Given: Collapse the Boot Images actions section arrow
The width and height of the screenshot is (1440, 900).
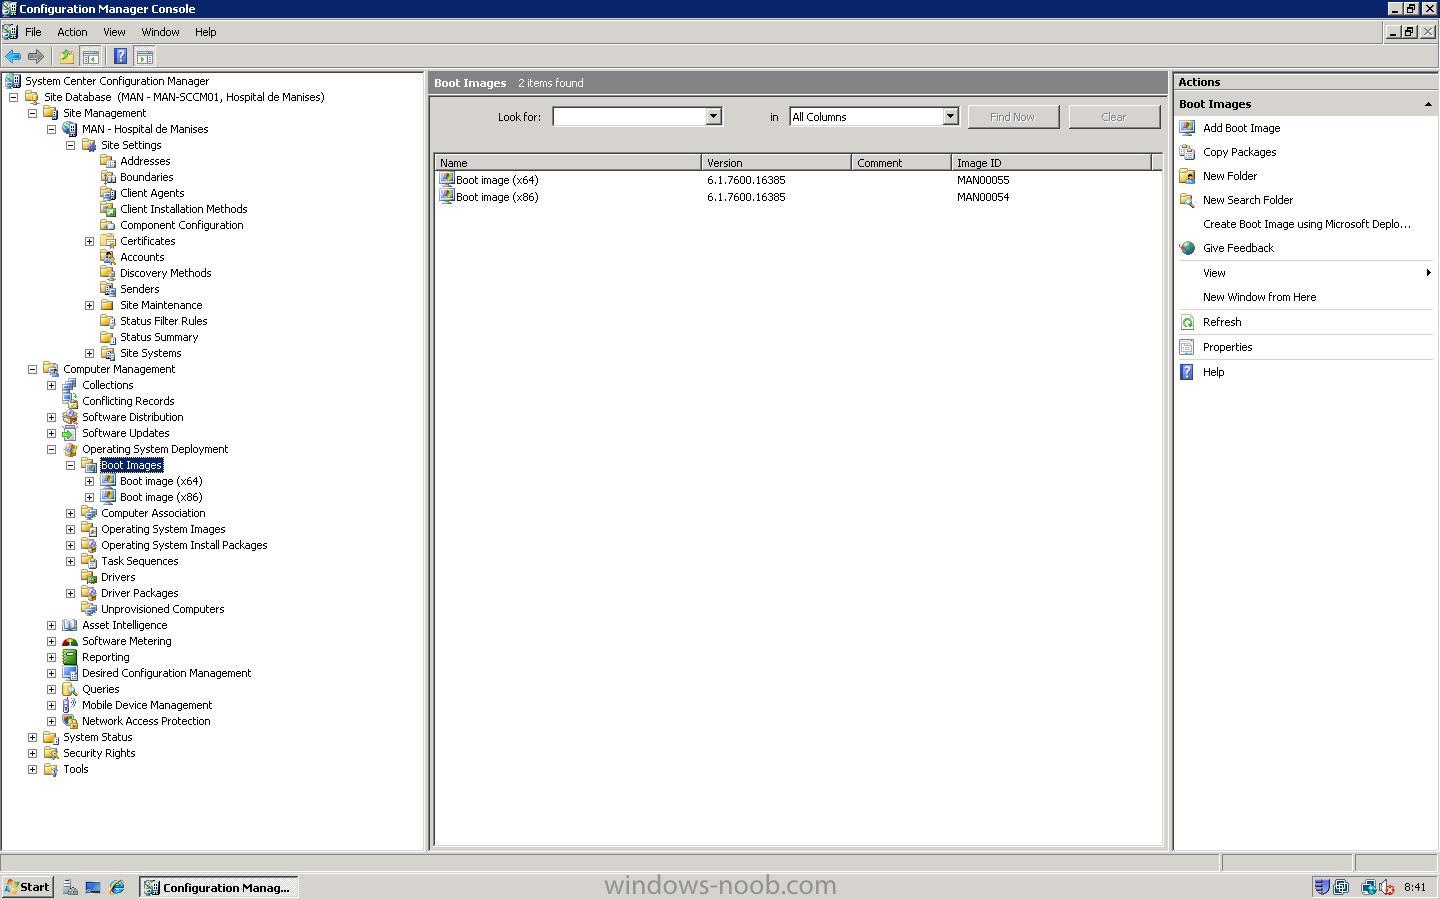Looking at the screenshot, I should (1427, 104).
